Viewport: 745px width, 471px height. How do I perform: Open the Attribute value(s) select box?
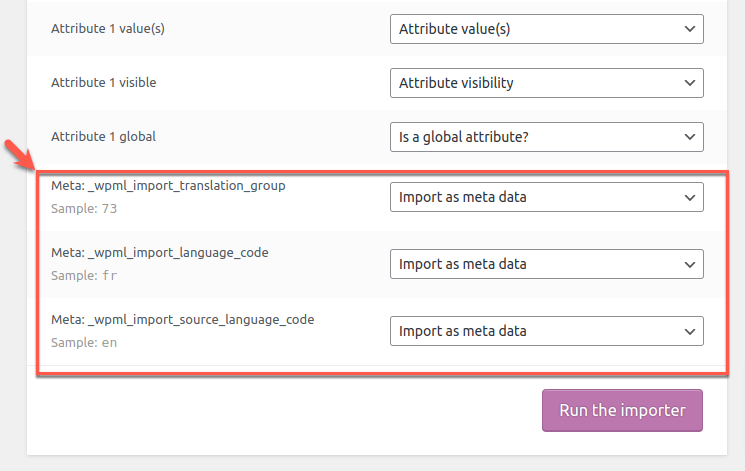pos(547,29)
